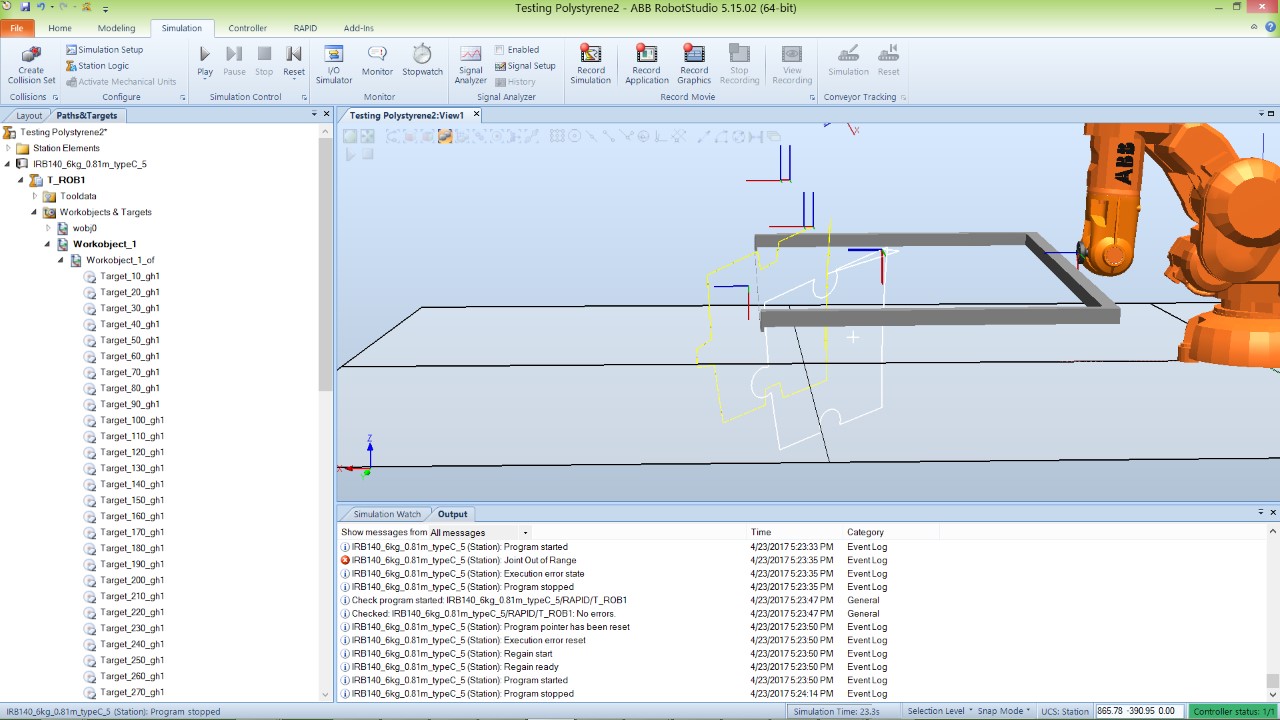Click the Category column header

[865, 532]
